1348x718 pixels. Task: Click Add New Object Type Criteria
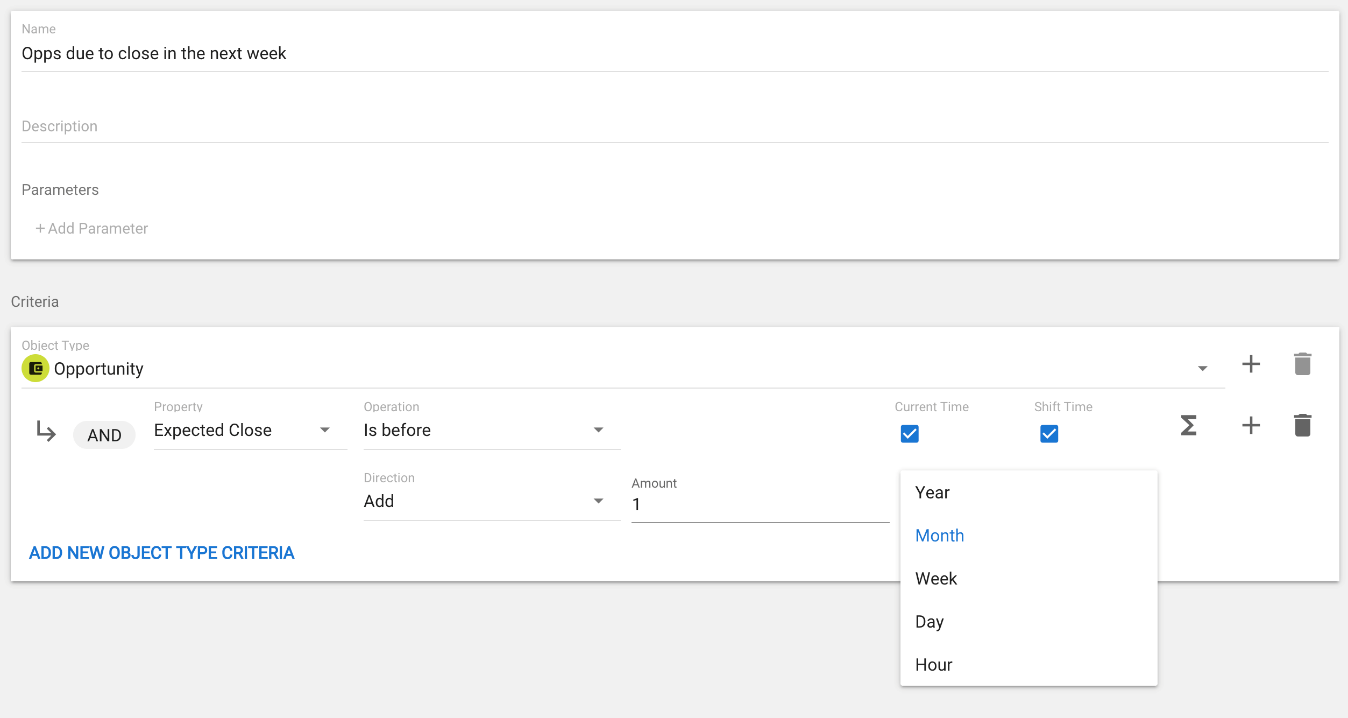coord(162,553)
